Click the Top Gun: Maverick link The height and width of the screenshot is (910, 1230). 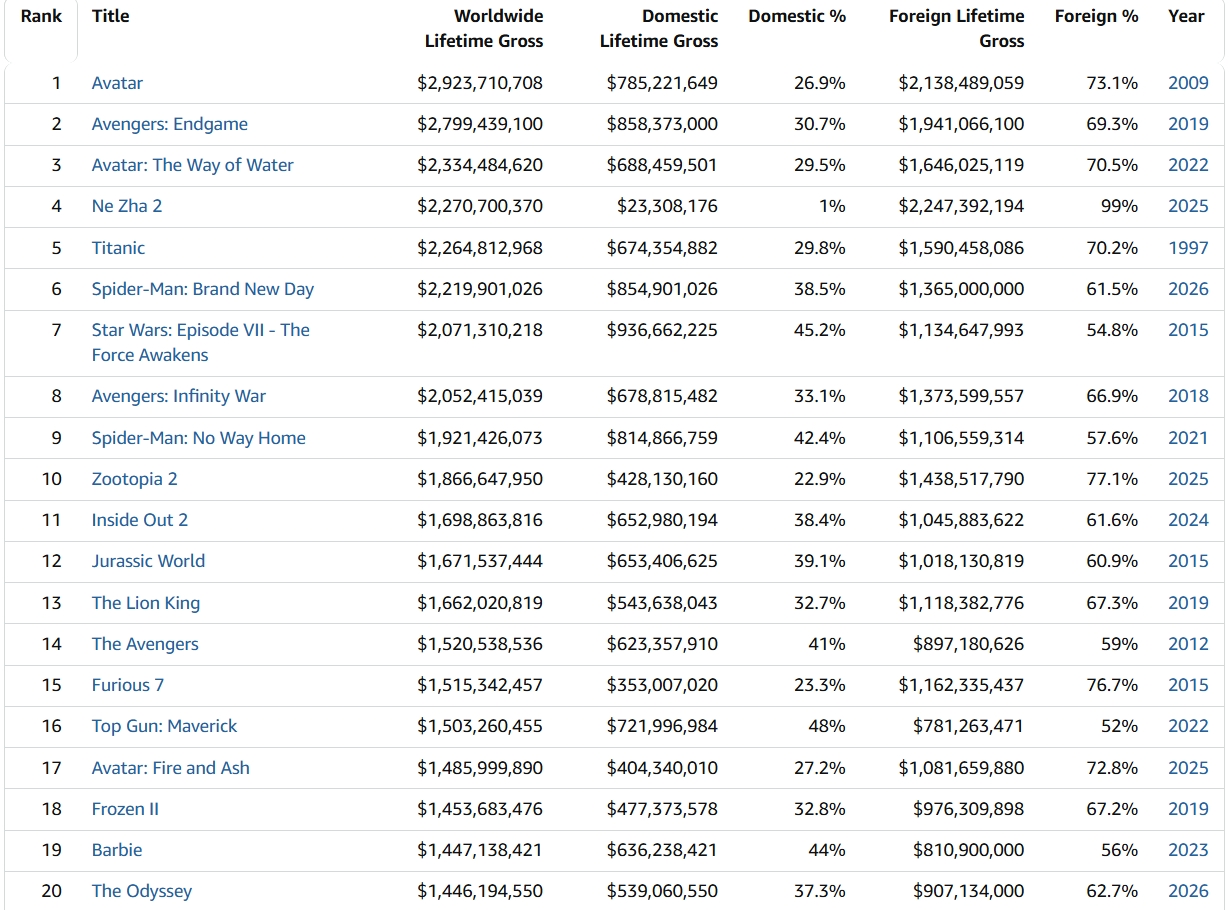click(x=165, y=726)
